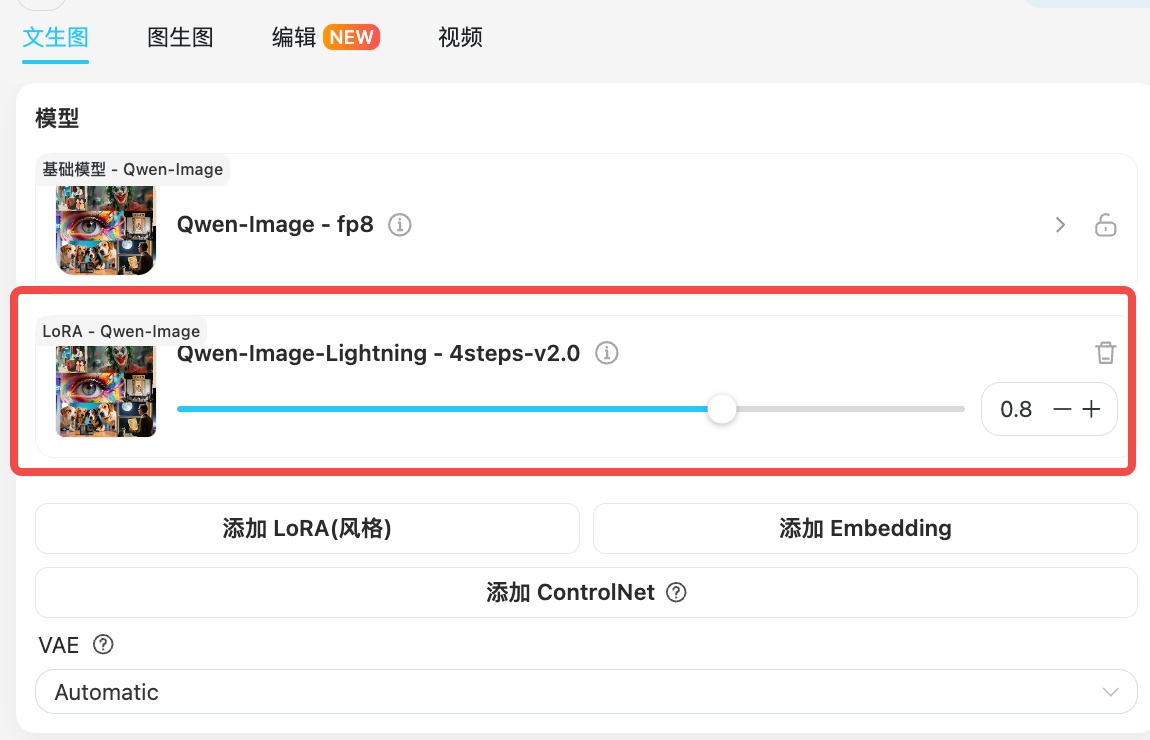
Task: Click the LoRA weight slider handle
Action: click(x=722, y=409)
